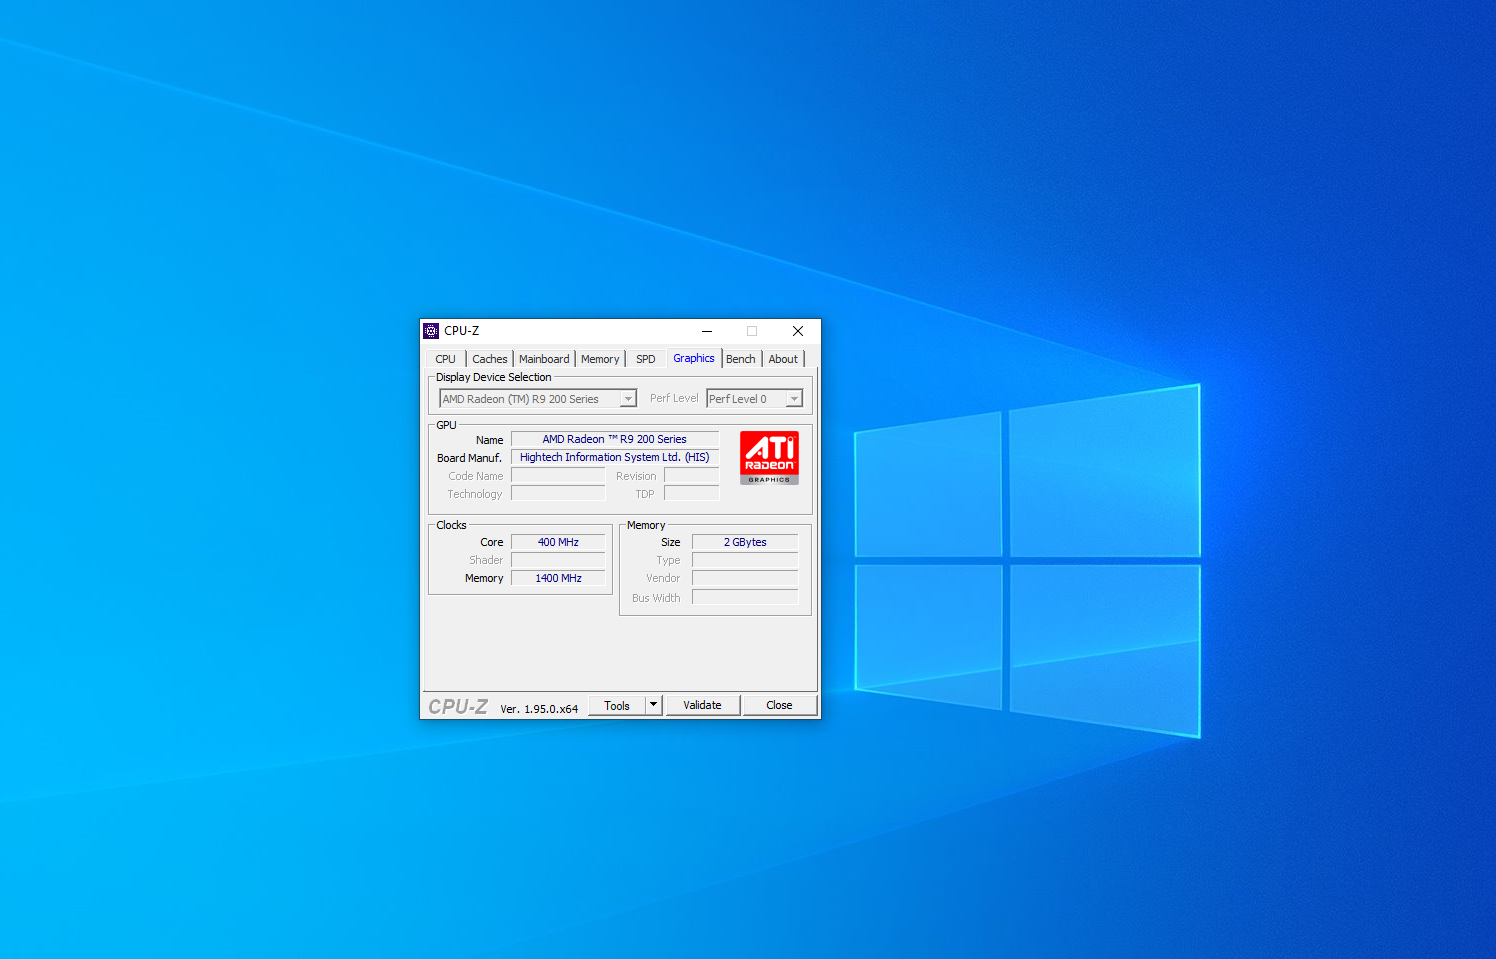
Task: Switch to the CPU tab
Action: click(x=445, y=359)
